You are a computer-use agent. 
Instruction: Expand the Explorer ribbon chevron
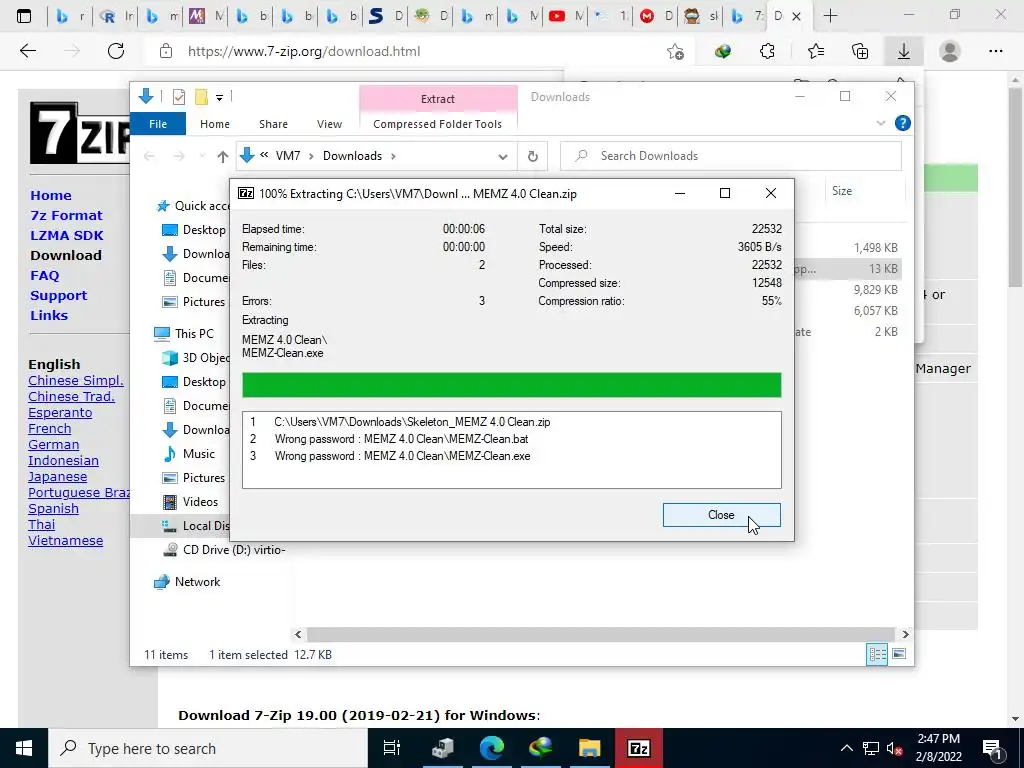880,123
